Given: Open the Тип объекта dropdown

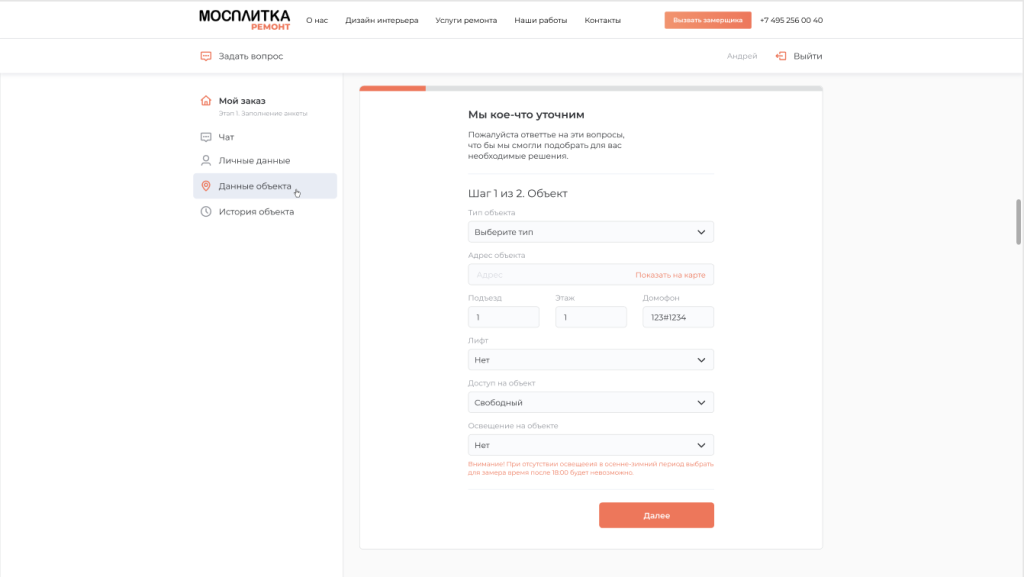Looking at the screenshot, I should 590,232.
